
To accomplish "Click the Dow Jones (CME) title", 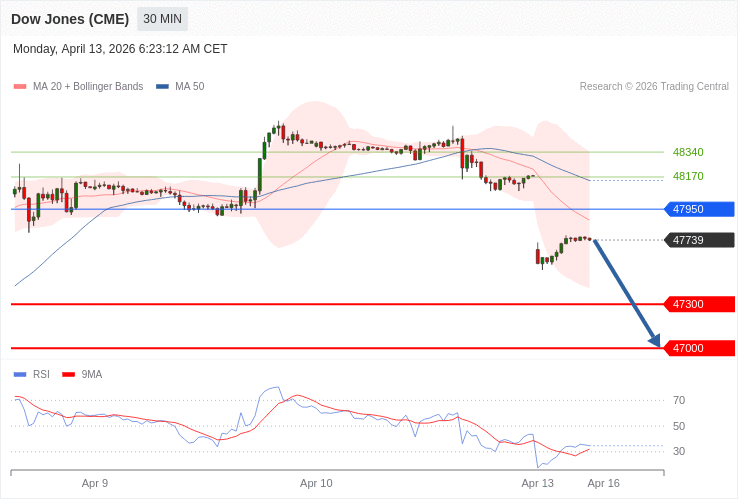I will coord(70,19).
